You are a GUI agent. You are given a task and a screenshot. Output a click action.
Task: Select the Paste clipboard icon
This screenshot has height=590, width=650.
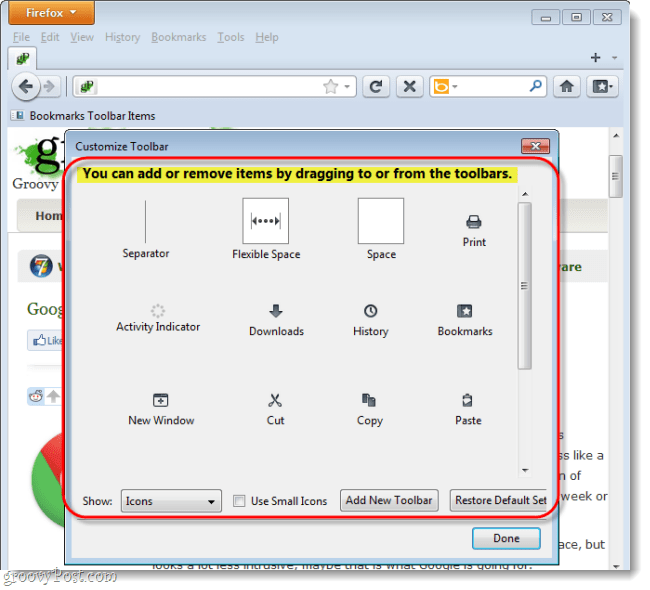pos(468,400)
